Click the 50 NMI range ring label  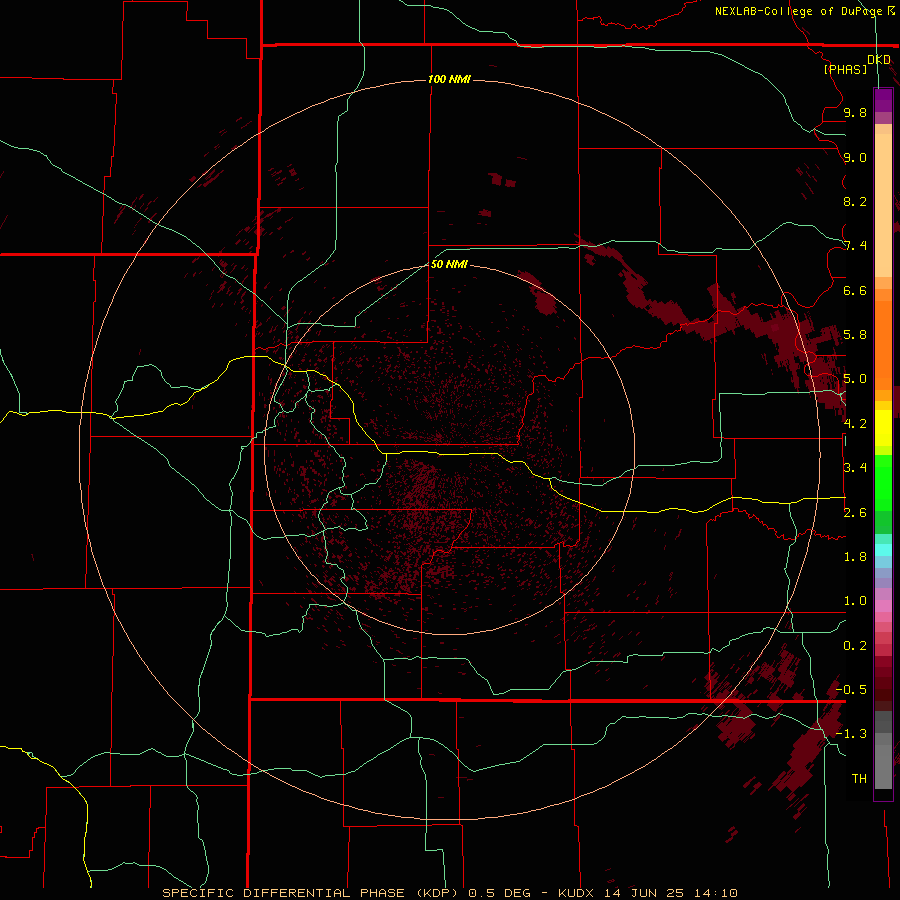click(449, 264)
